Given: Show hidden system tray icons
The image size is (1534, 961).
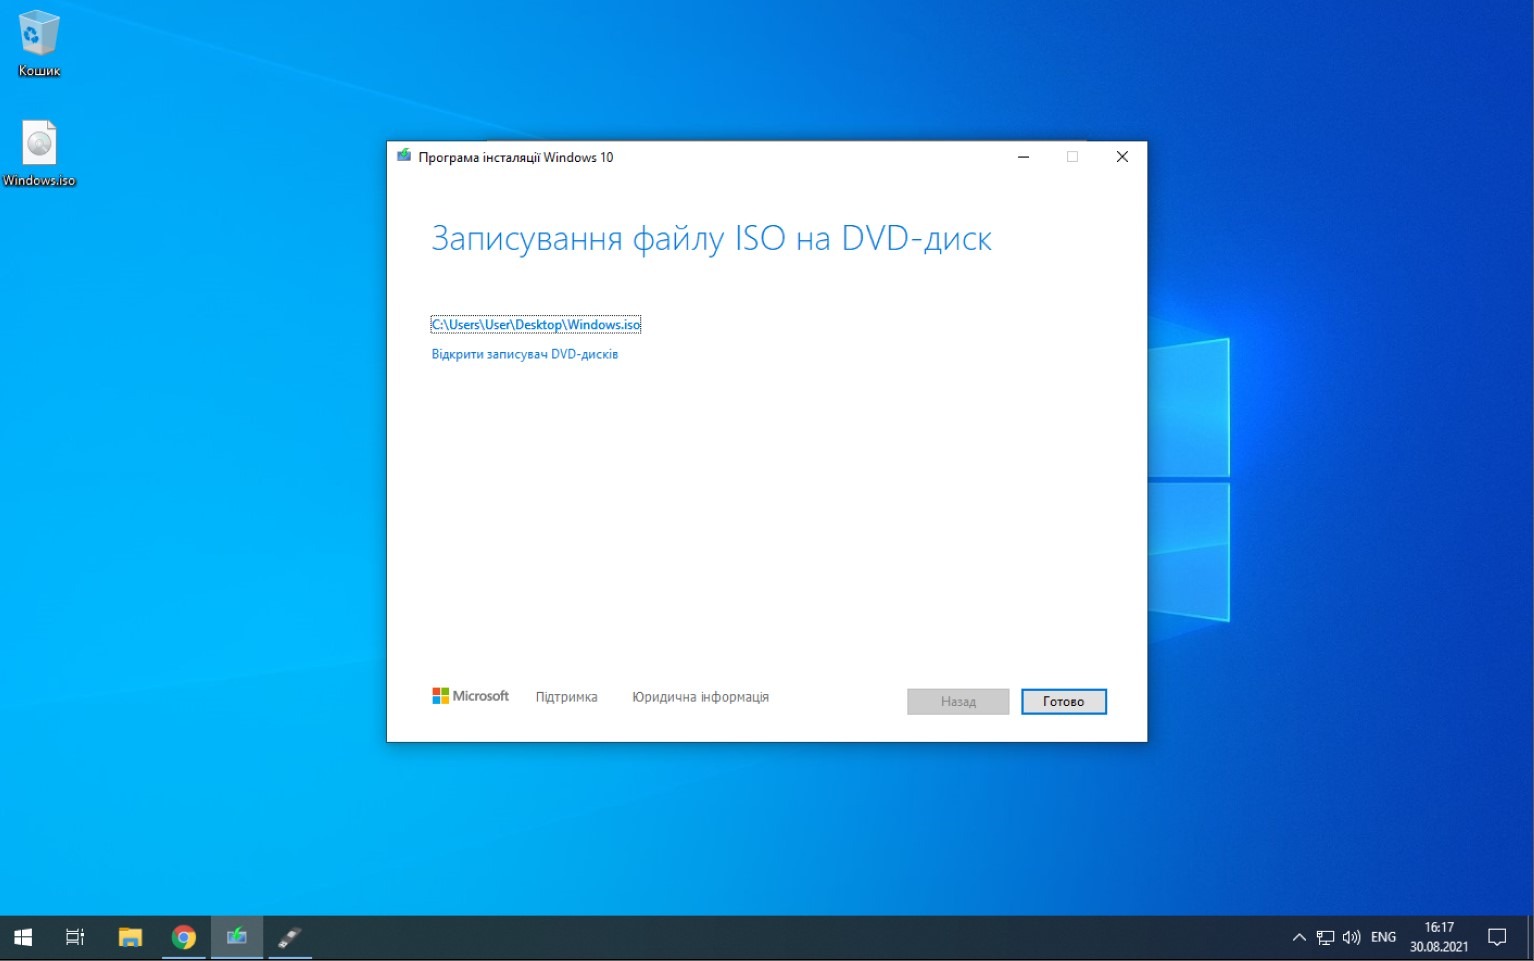Looking at the screenshot, I should click(1299, 937).
